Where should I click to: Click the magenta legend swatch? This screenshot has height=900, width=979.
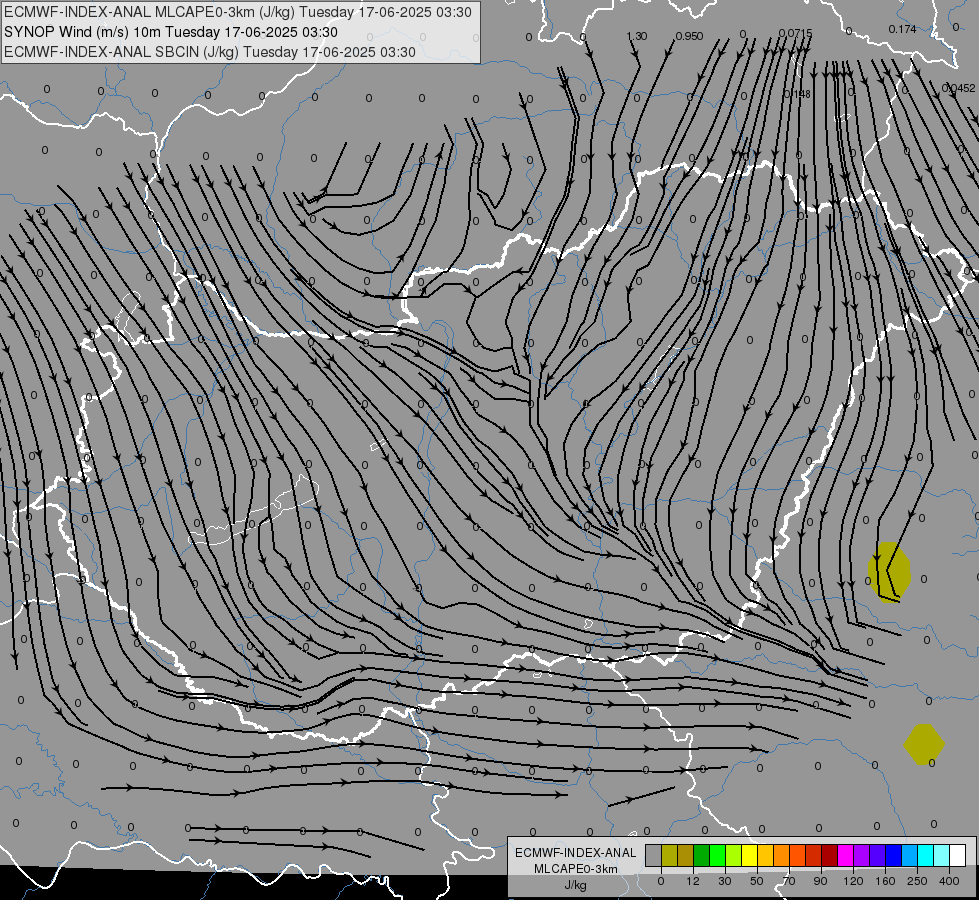[x=846, y=855]
